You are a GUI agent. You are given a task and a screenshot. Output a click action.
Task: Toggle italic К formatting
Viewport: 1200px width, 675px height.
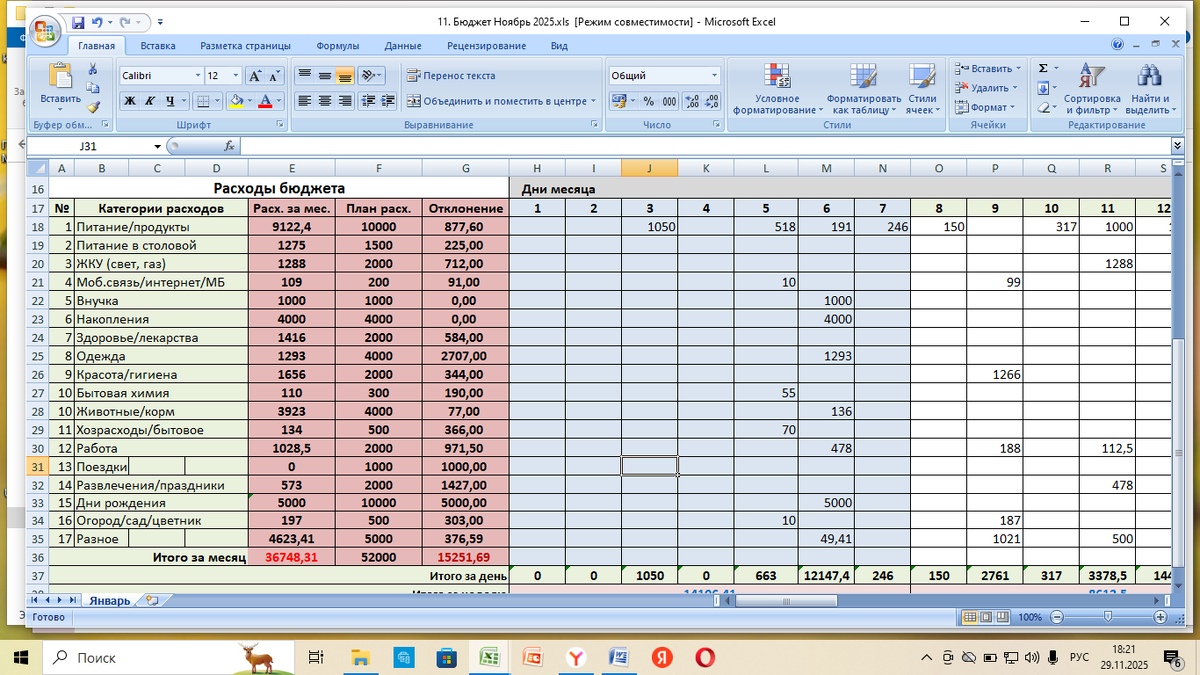[x=150, y=101]
